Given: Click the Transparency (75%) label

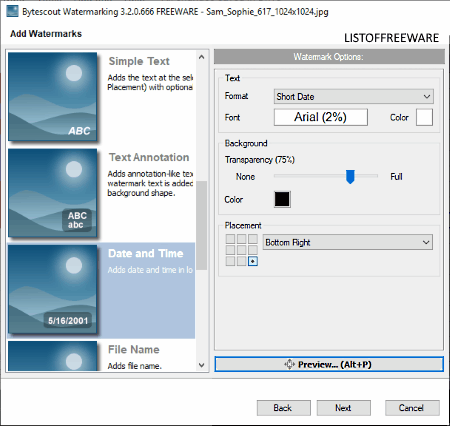Looking at the screenshot, I should pyautogui.click(x=260, y=160).
